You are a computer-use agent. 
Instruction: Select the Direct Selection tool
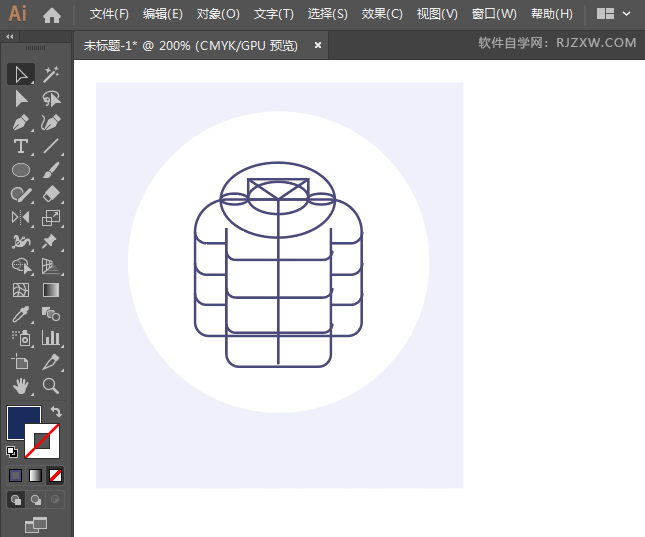(x=20, y=98)
